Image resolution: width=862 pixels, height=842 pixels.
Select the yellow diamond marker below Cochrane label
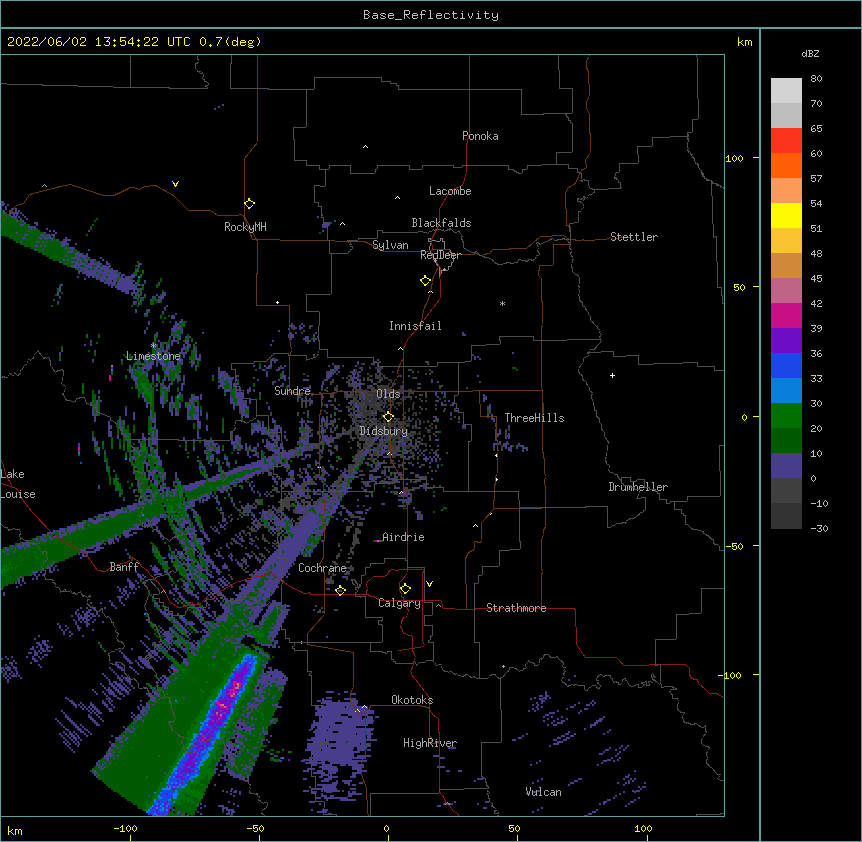click(340, 590)
